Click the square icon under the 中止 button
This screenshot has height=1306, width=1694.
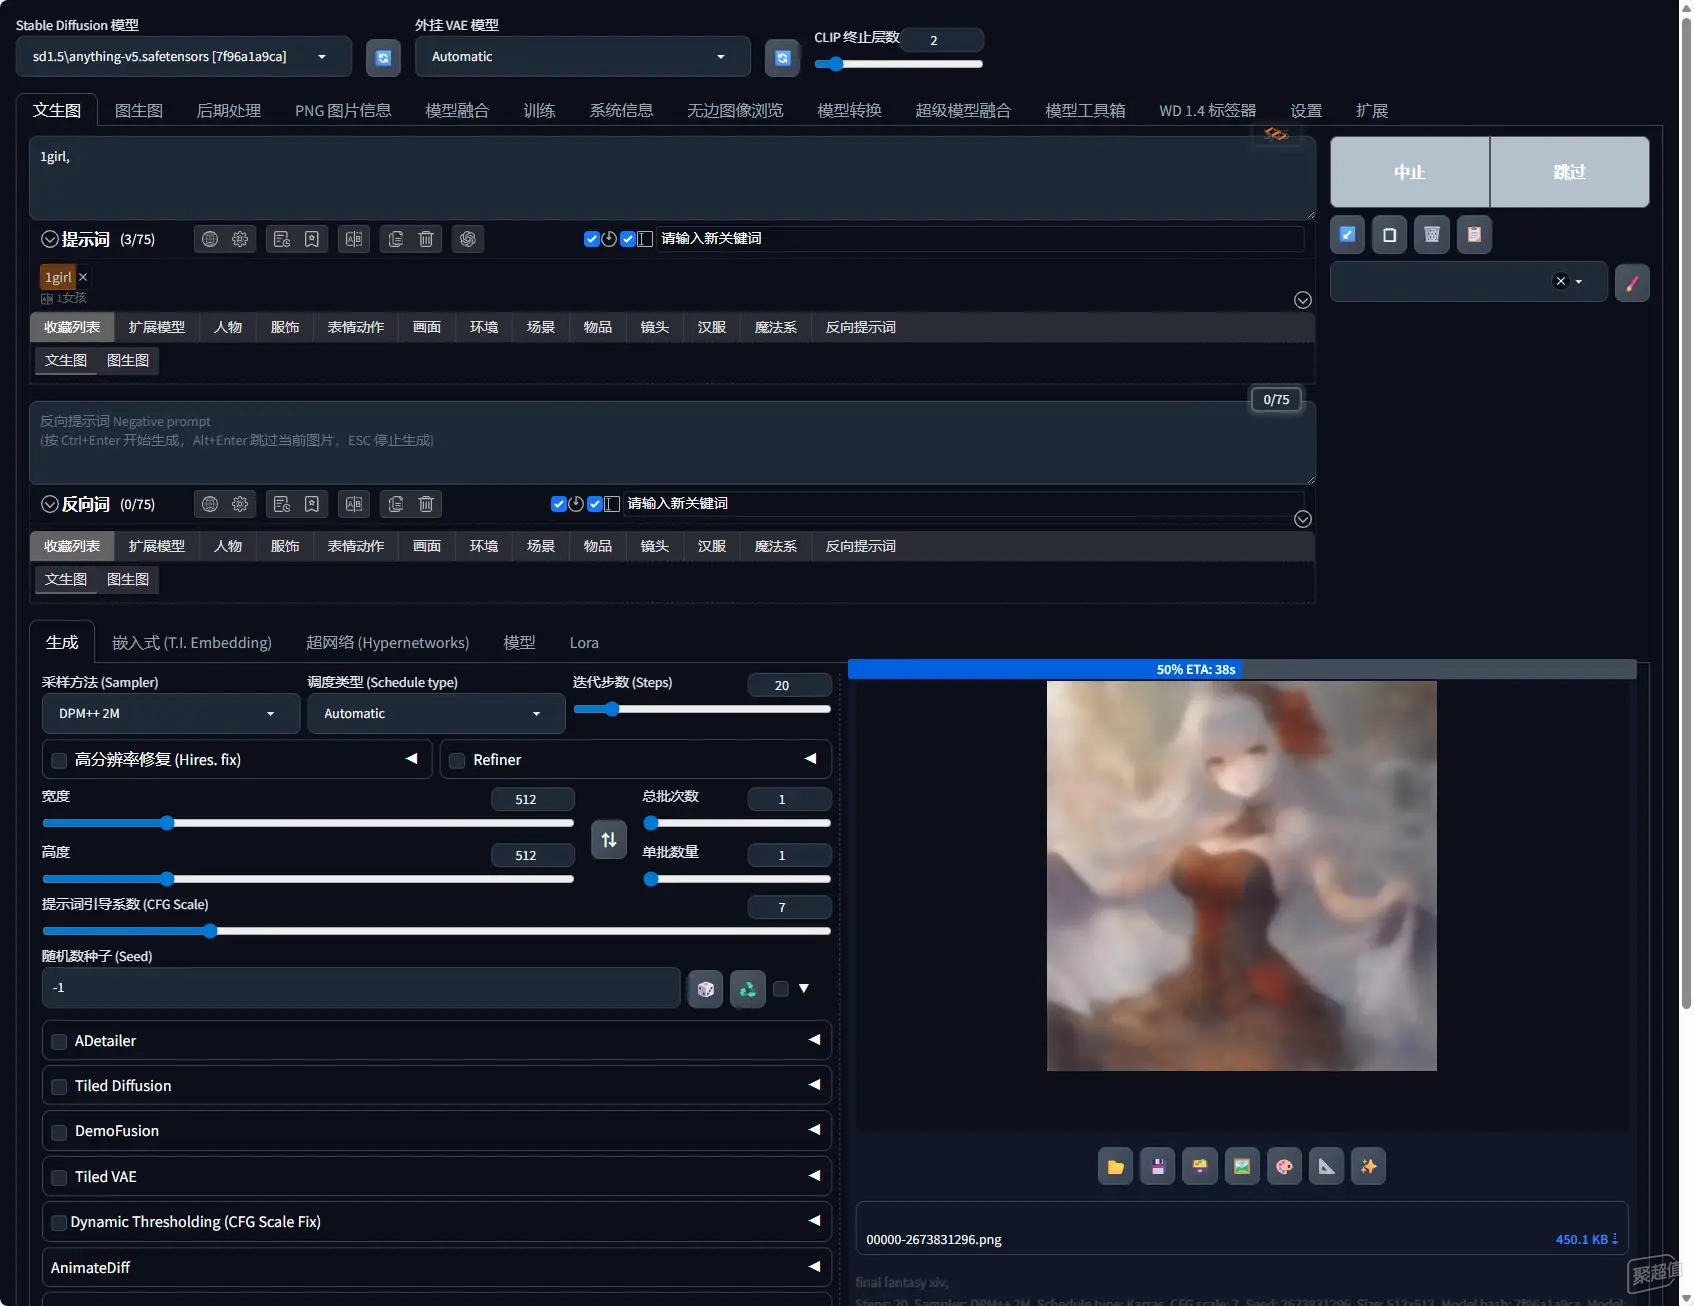(1389, 235)
